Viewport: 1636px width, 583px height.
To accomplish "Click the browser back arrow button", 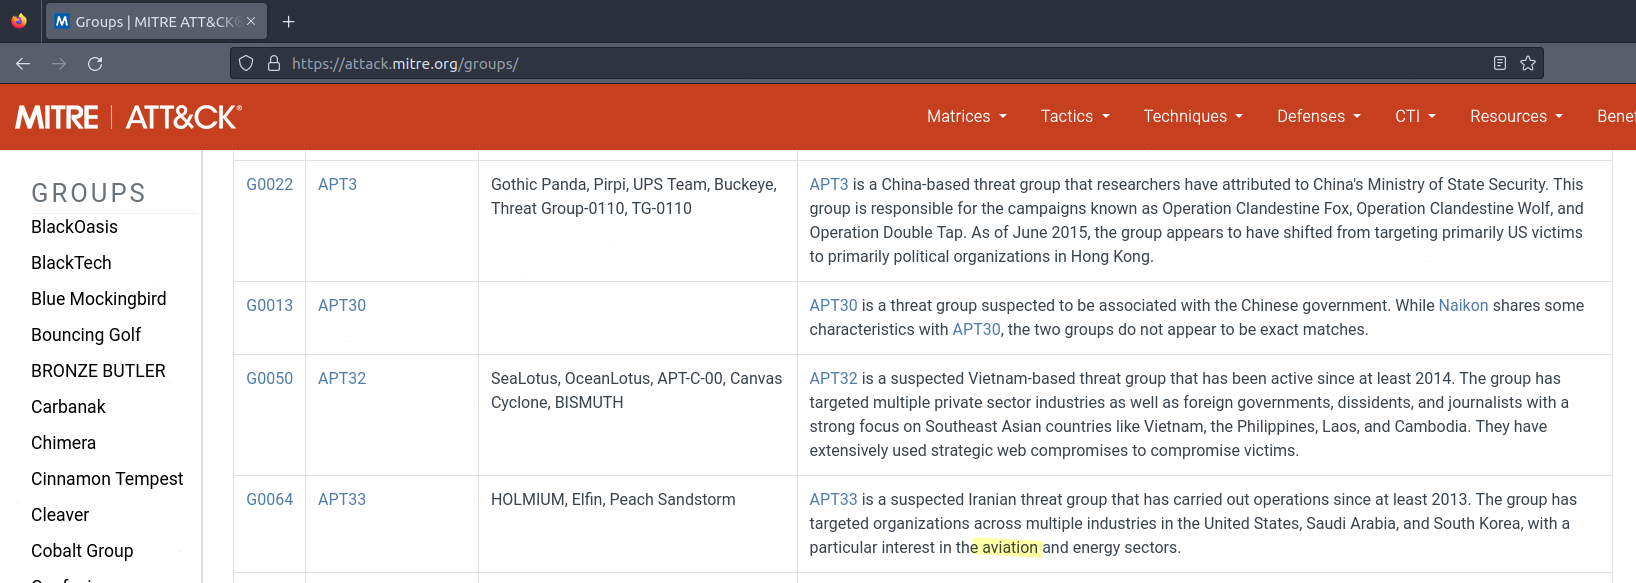I will (x=23, y=64).
